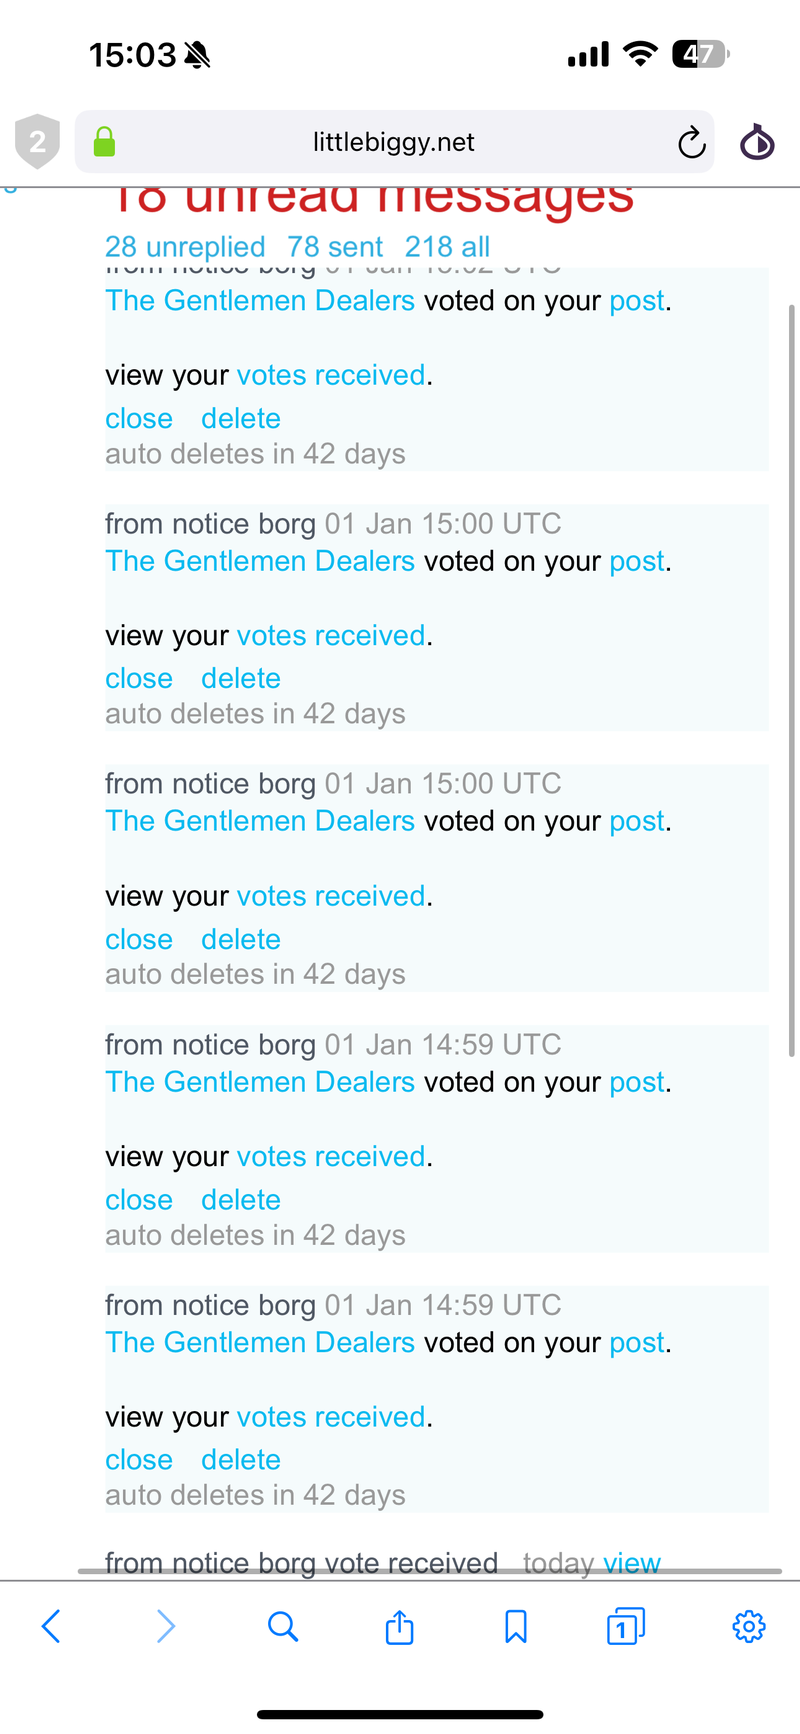Tap the share icon
The image size is (800, 1734).
(x=399, y=1627)
